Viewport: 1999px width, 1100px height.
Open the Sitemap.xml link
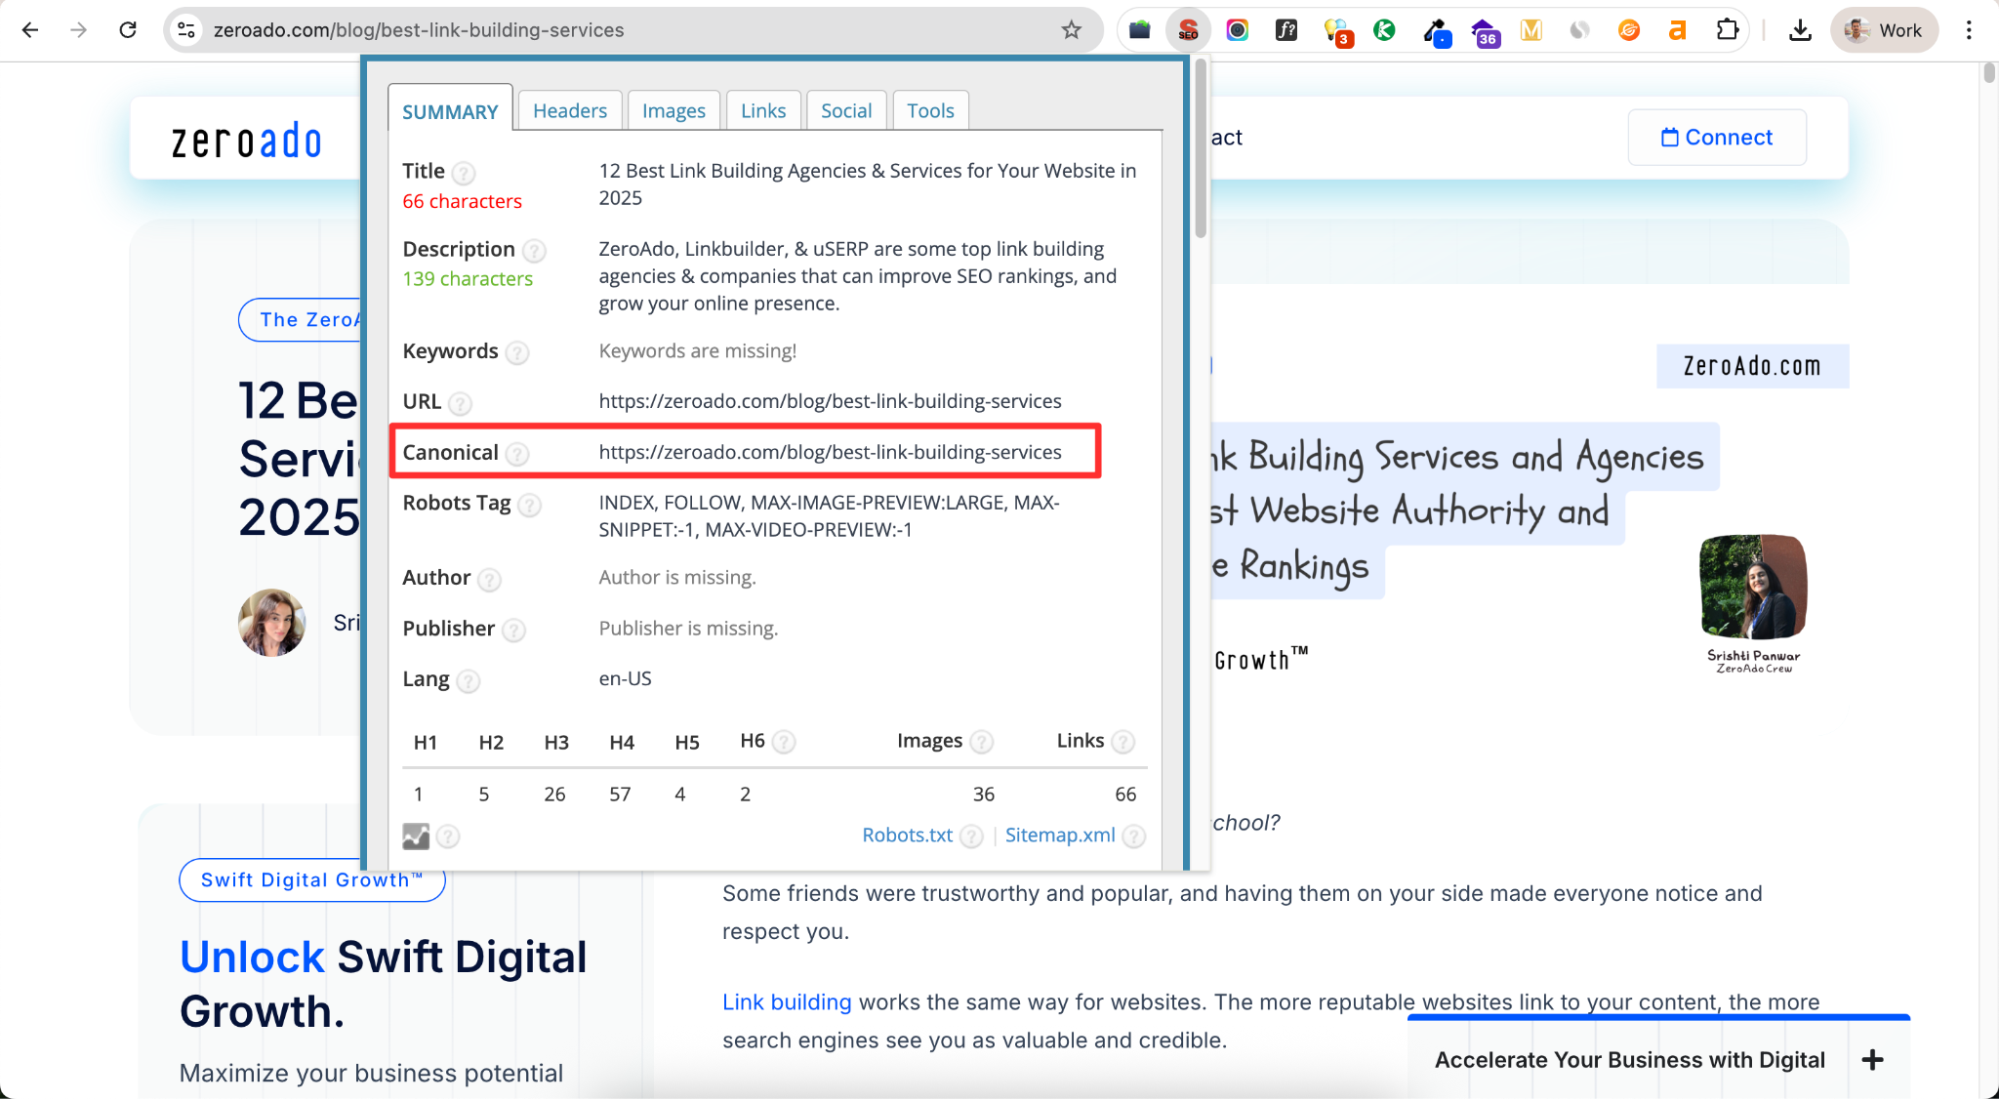pos(1060,835)
